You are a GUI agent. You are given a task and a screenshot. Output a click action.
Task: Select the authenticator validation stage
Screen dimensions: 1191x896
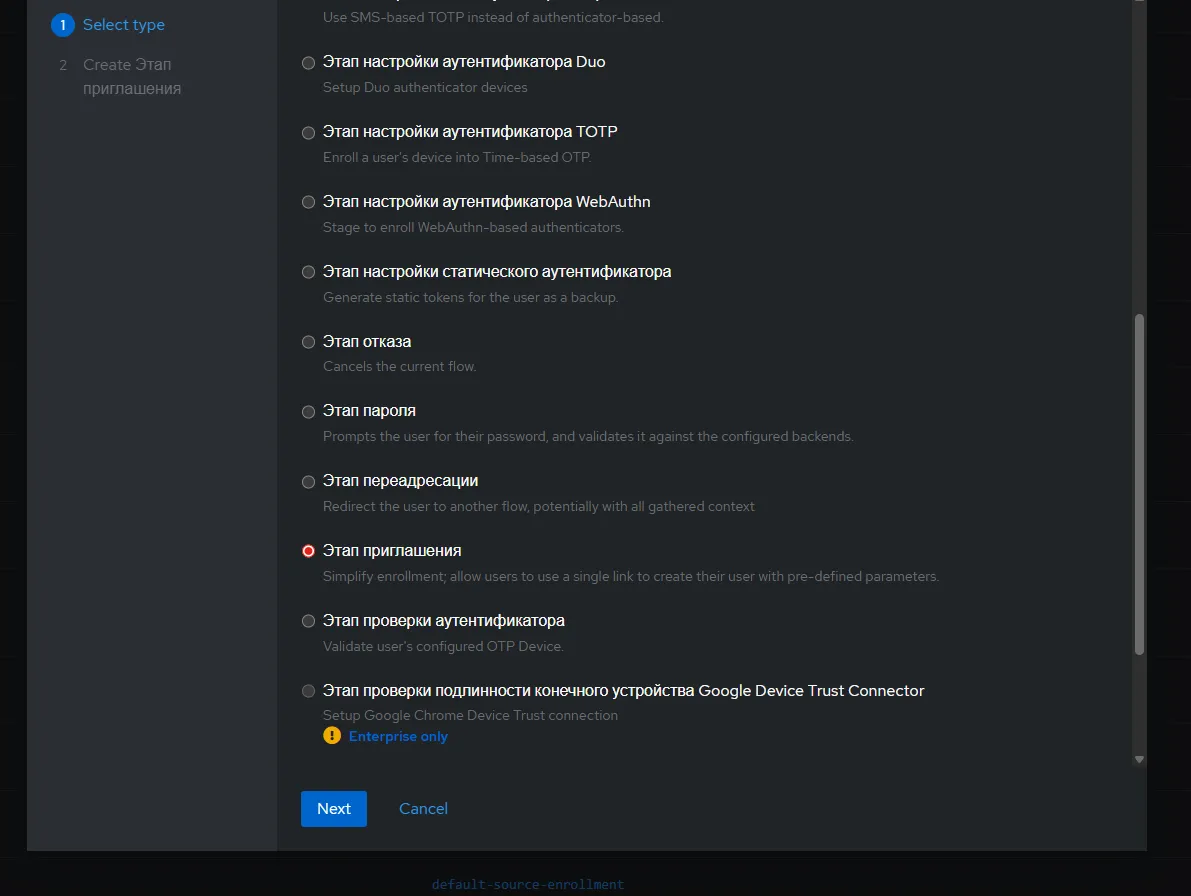coord(308,620)
